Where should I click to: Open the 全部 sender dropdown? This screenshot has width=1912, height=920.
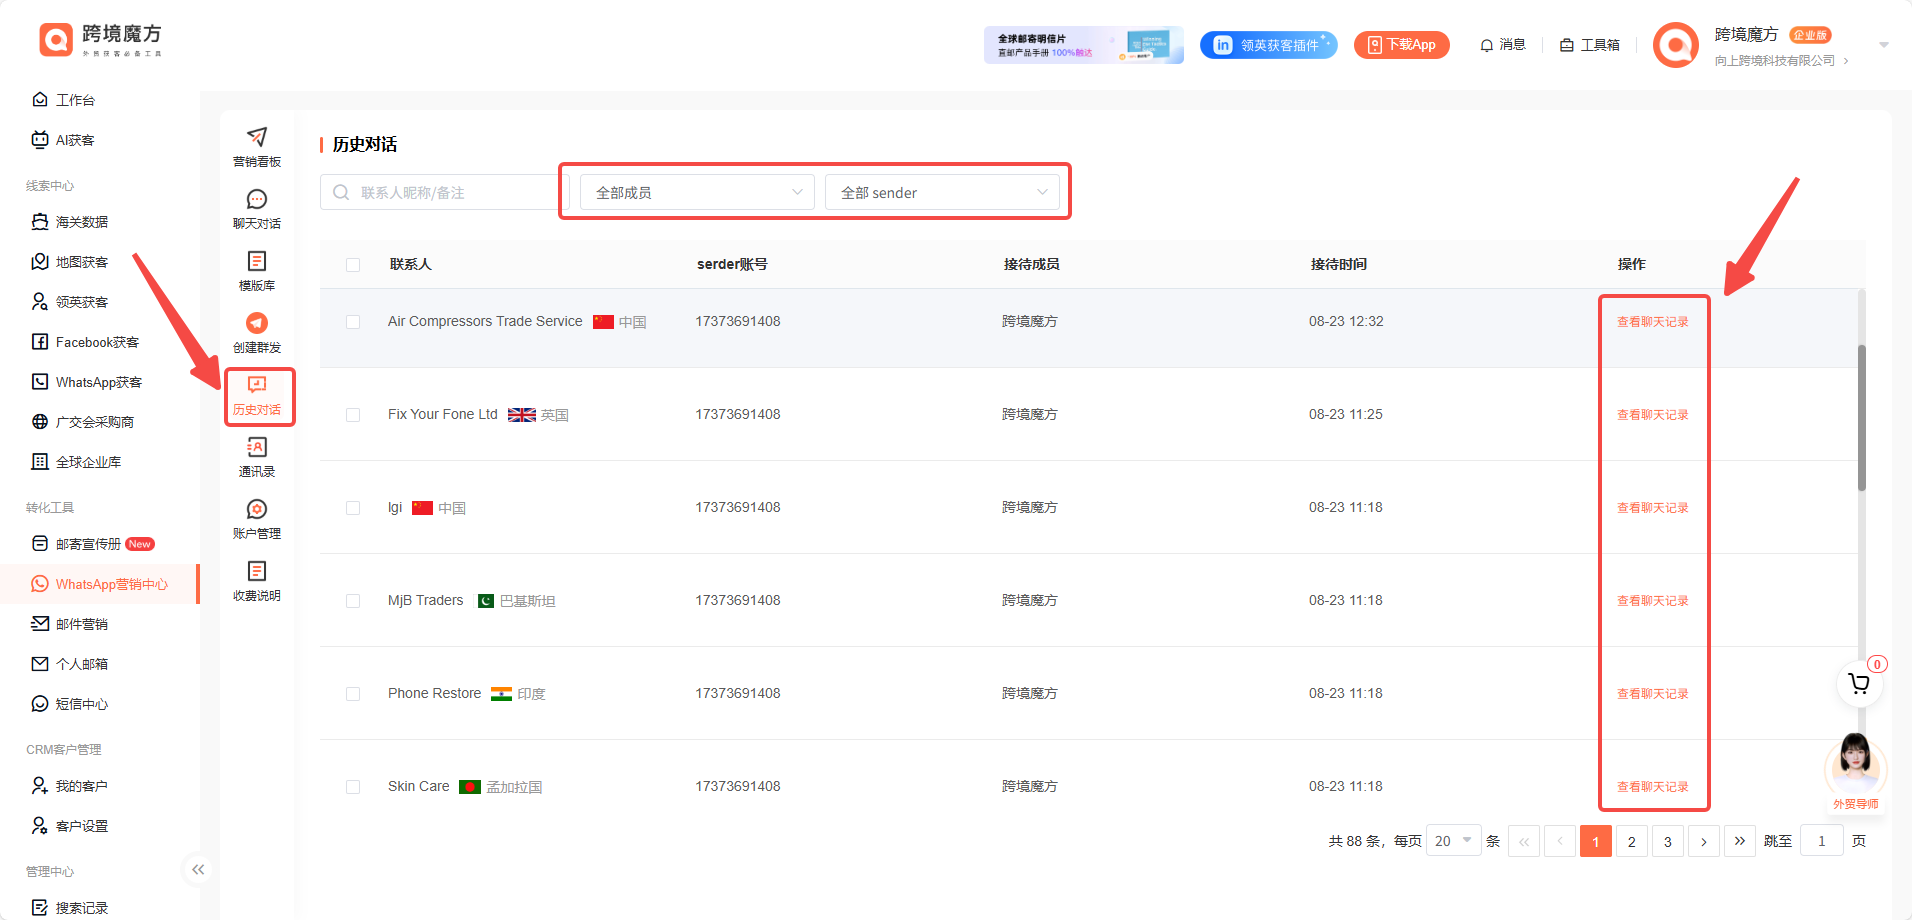942,192
